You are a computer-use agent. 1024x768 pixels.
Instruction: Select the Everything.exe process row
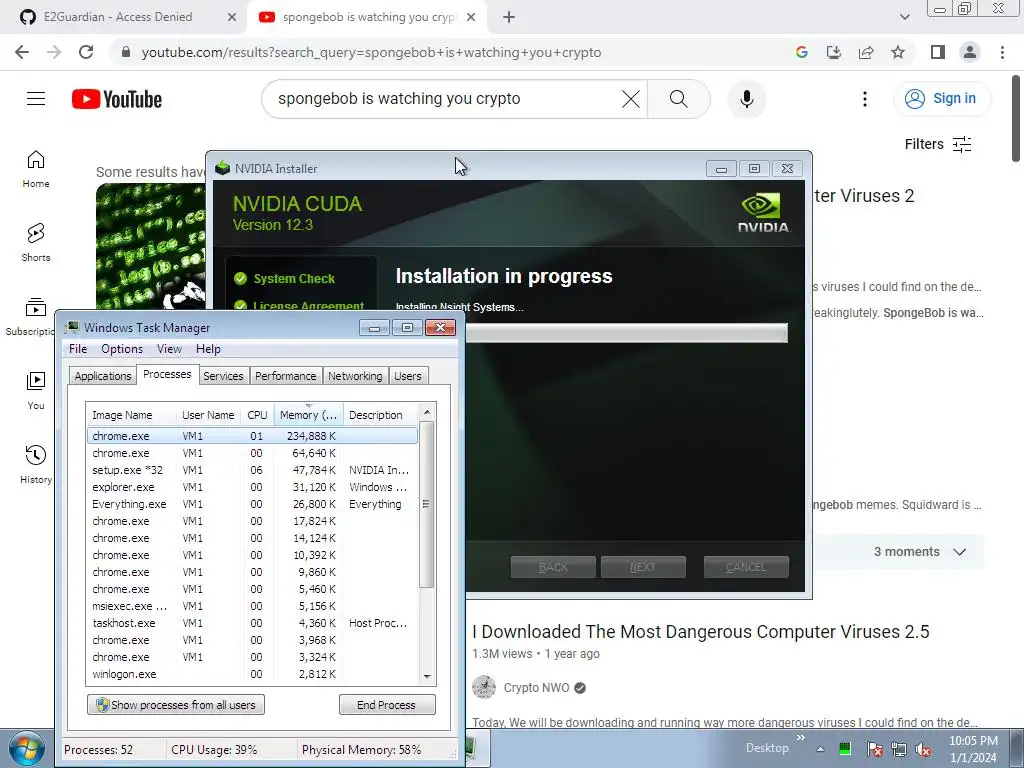tap(252, 504)
